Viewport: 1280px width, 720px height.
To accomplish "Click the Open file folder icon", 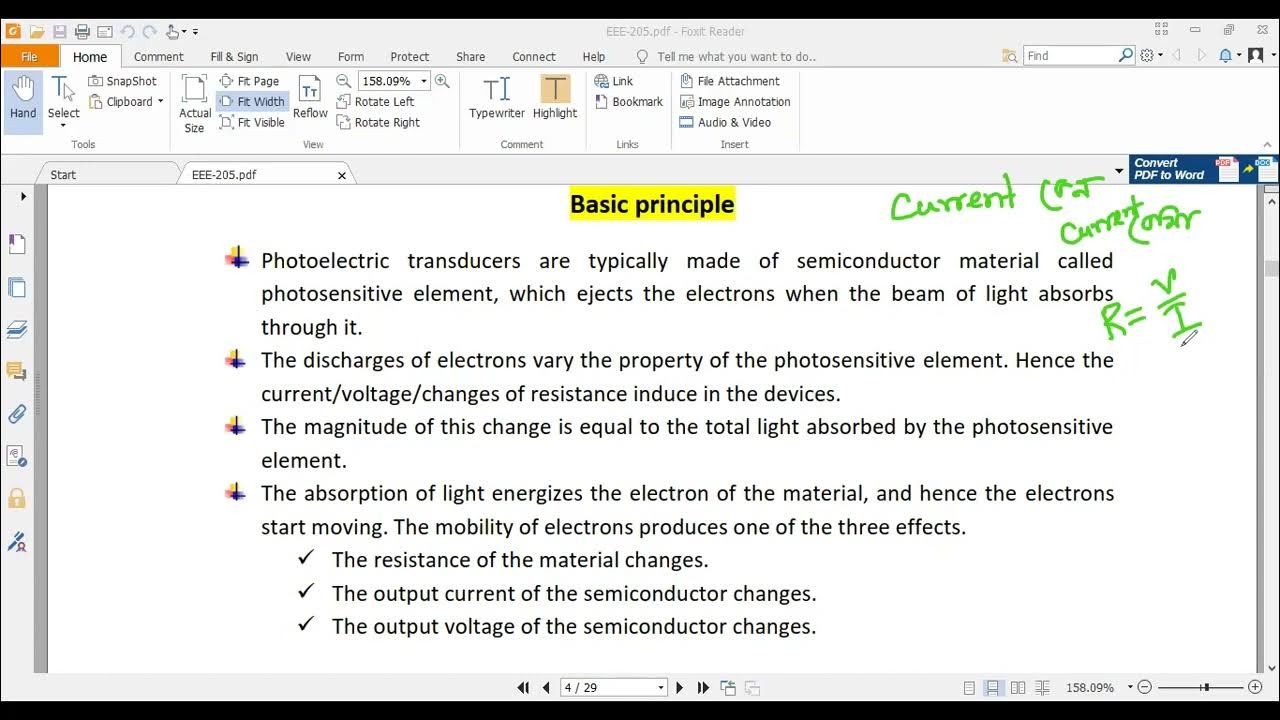I will [36, 31].
